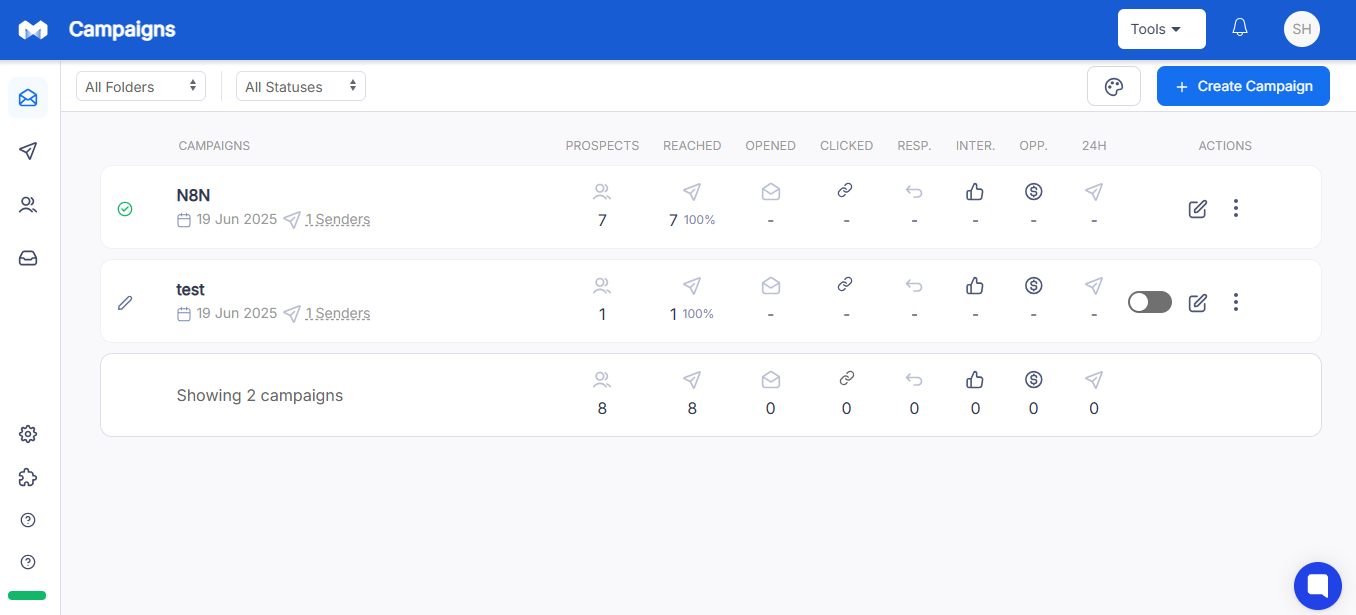1356x615 pixels.
Task: Click the CLICKED column header
Action: pos(847,146)
